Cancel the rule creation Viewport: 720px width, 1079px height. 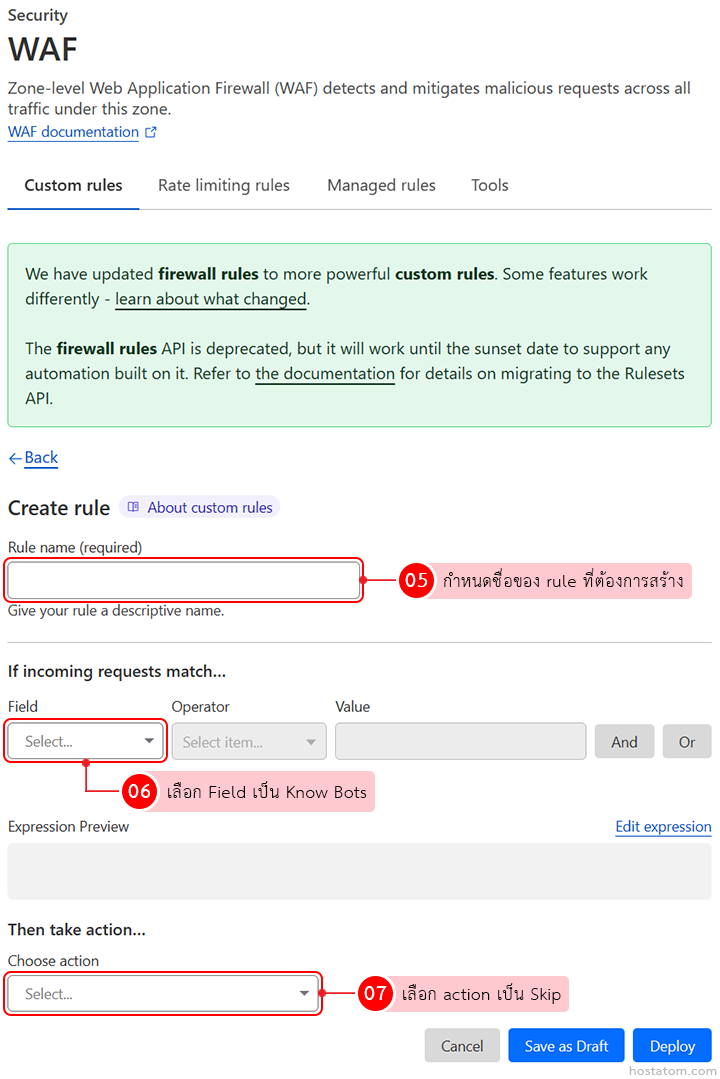pyautogui.click(x=462, y=1046)
